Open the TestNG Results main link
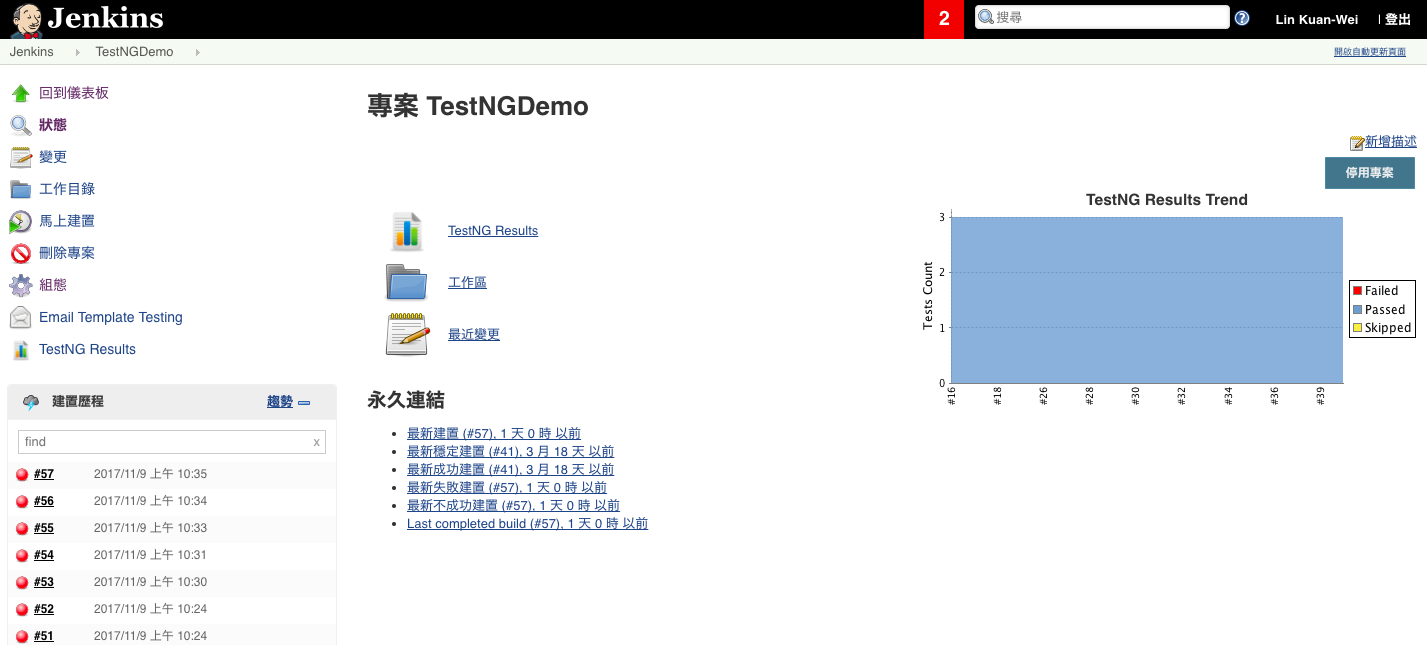The image size is (1427, 645). 493,230
